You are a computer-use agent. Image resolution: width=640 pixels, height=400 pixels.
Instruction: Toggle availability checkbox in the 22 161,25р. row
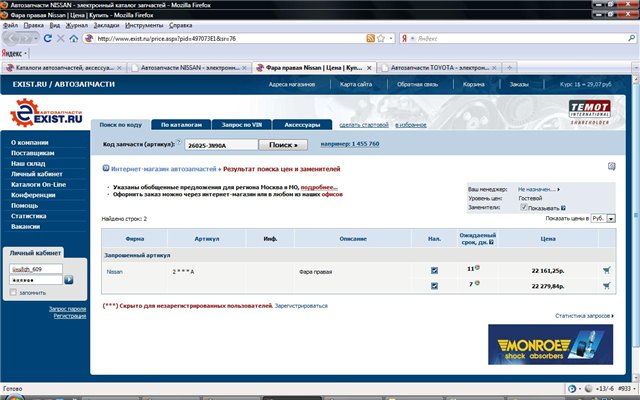pyautogui.click(x=434, y=270)
